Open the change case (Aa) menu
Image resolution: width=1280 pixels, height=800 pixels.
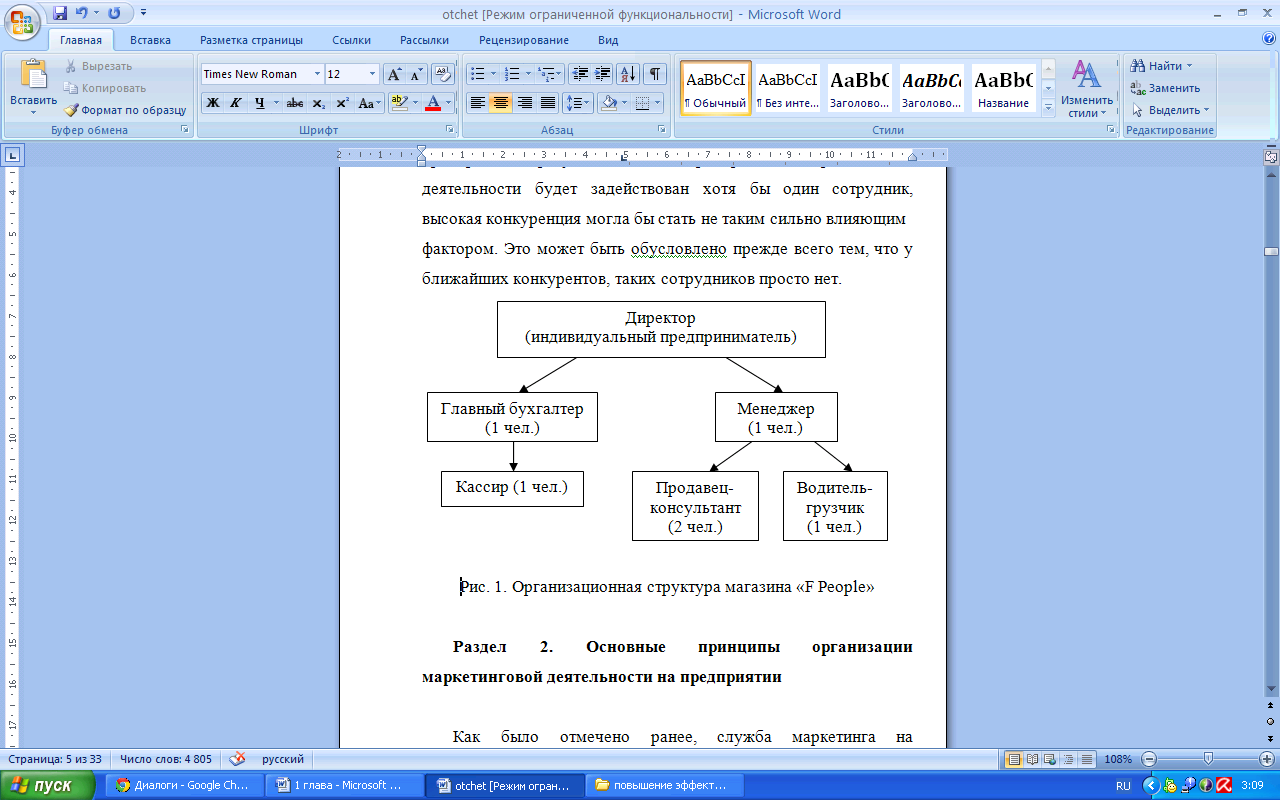(x=369, y=103)
